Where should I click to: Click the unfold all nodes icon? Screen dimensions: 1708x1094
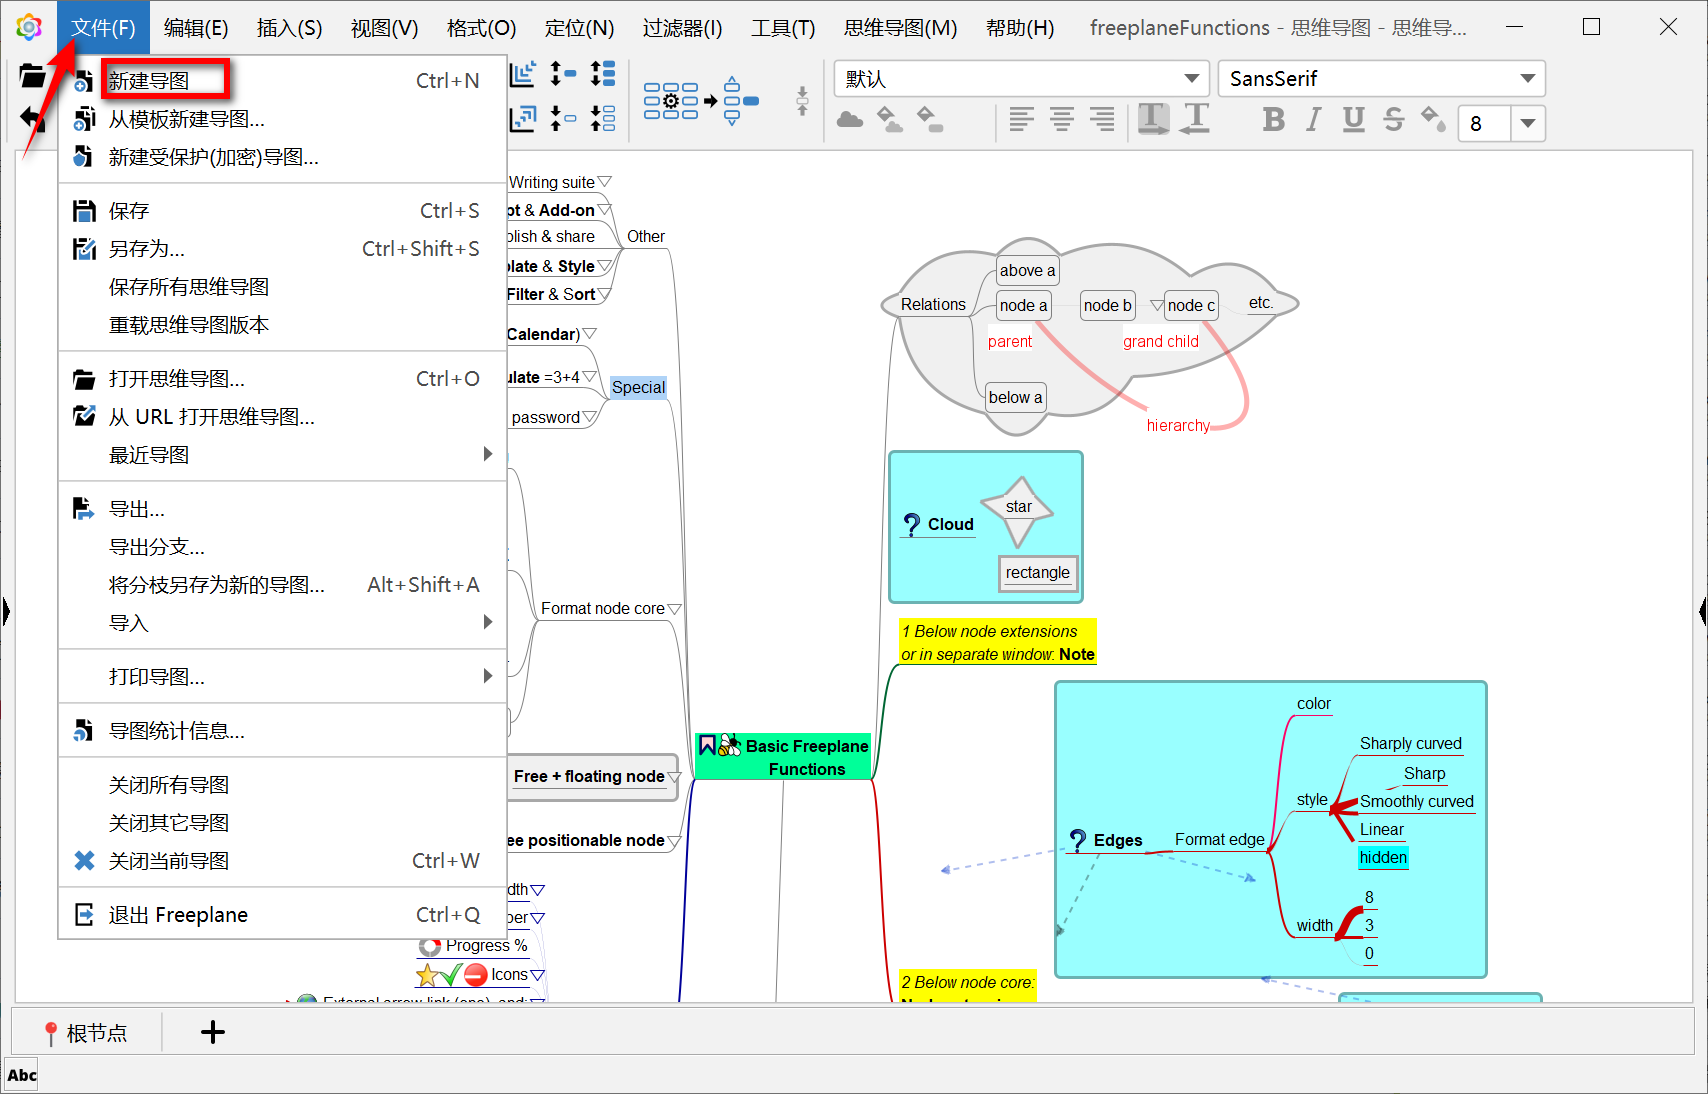tap(603, 74)
